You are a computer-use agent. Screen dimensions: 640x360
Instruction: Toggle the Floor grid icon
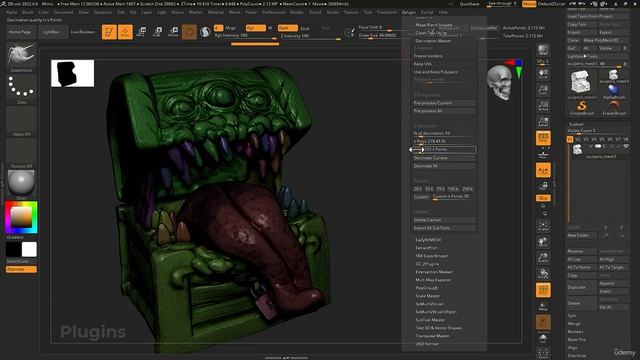(x=543, y=154)
